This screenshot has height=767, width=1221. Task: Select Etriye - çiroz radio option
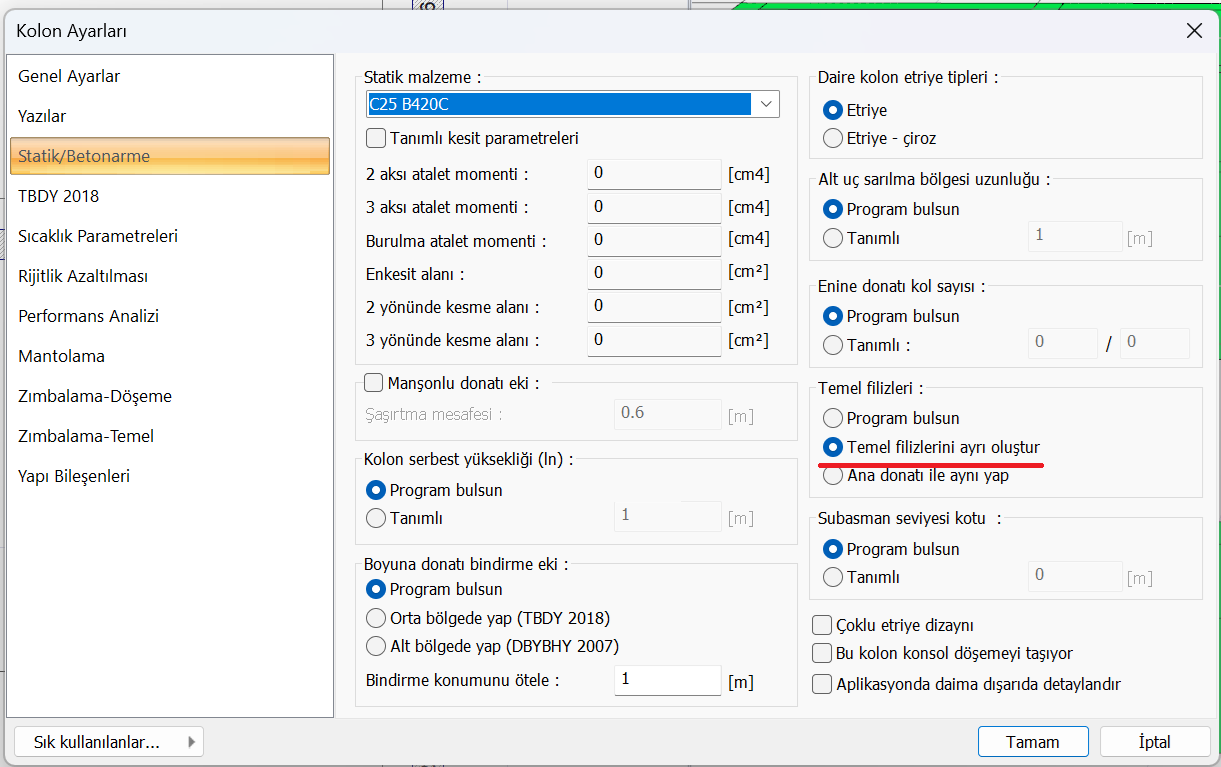tap(832, 139)
